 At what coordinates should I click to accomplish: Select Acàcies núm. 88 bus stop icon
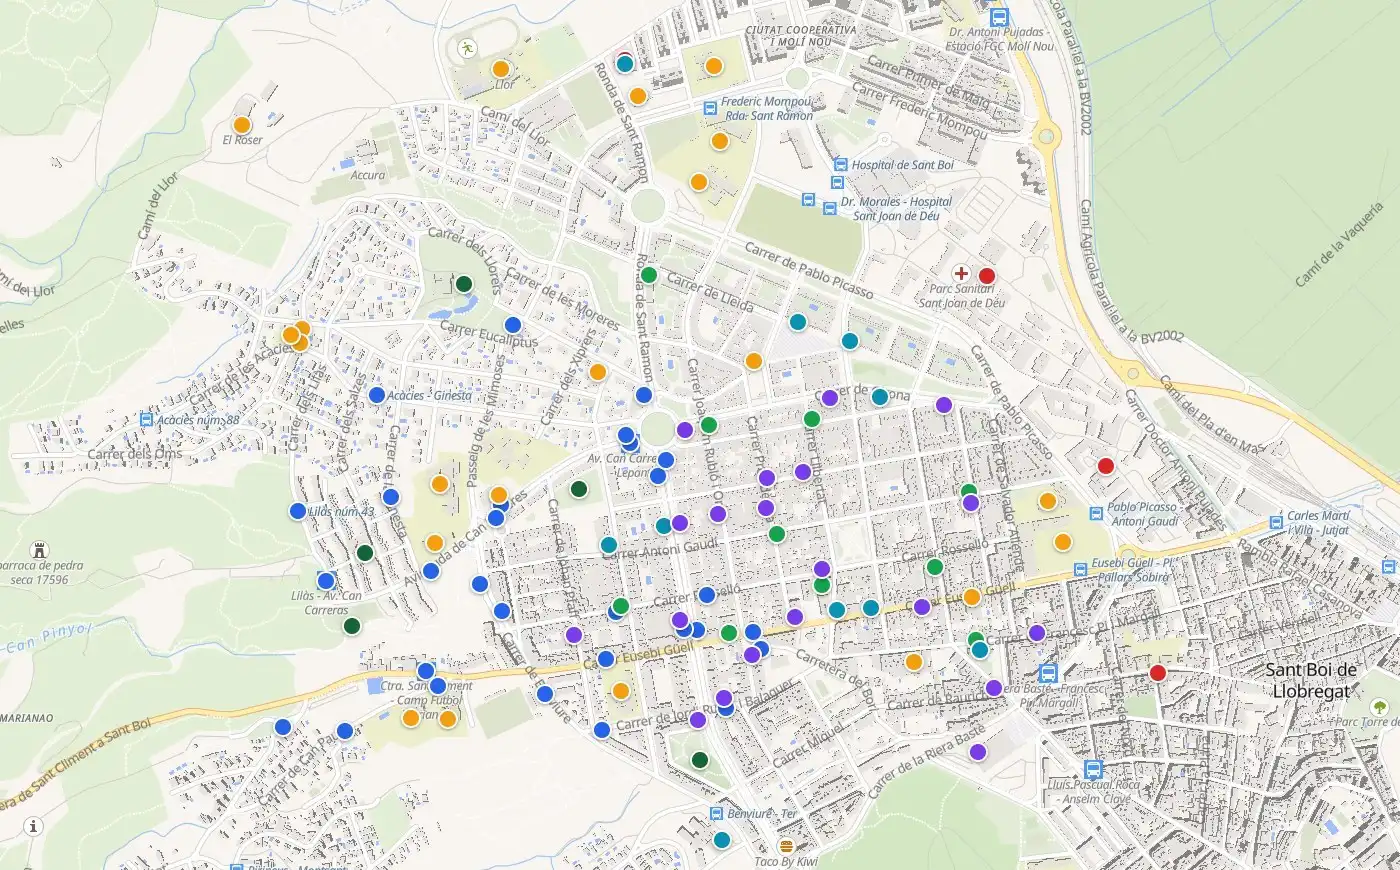[147, 420]
